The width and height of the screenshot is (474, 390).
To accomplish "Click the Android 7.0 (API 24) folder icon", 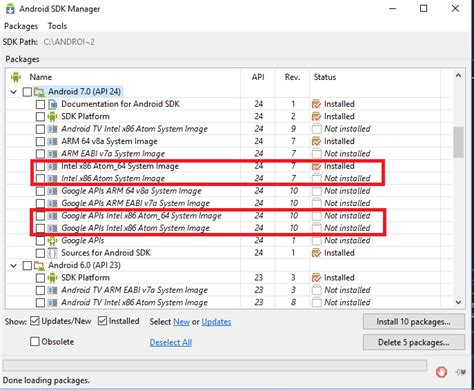I will coord(39,91).
